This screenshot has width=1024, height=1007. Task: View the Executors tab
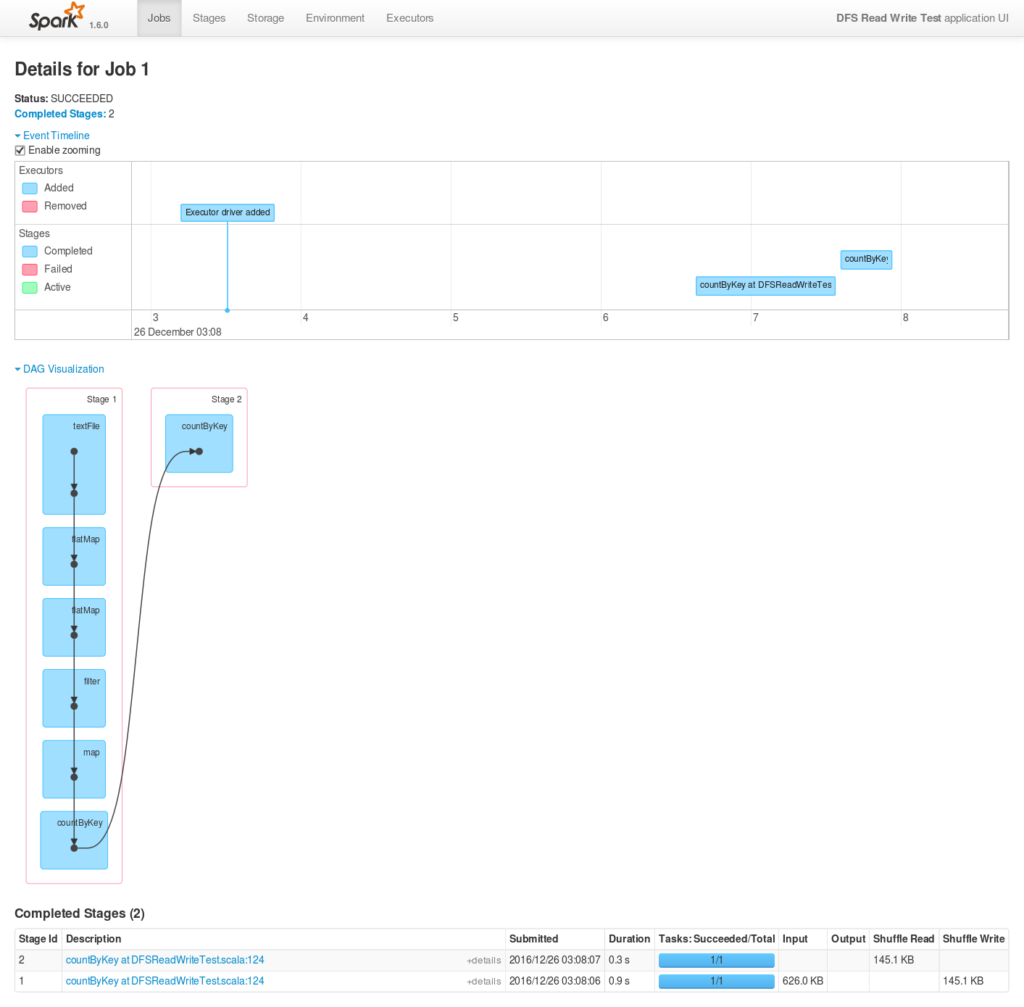coord(409,18)
